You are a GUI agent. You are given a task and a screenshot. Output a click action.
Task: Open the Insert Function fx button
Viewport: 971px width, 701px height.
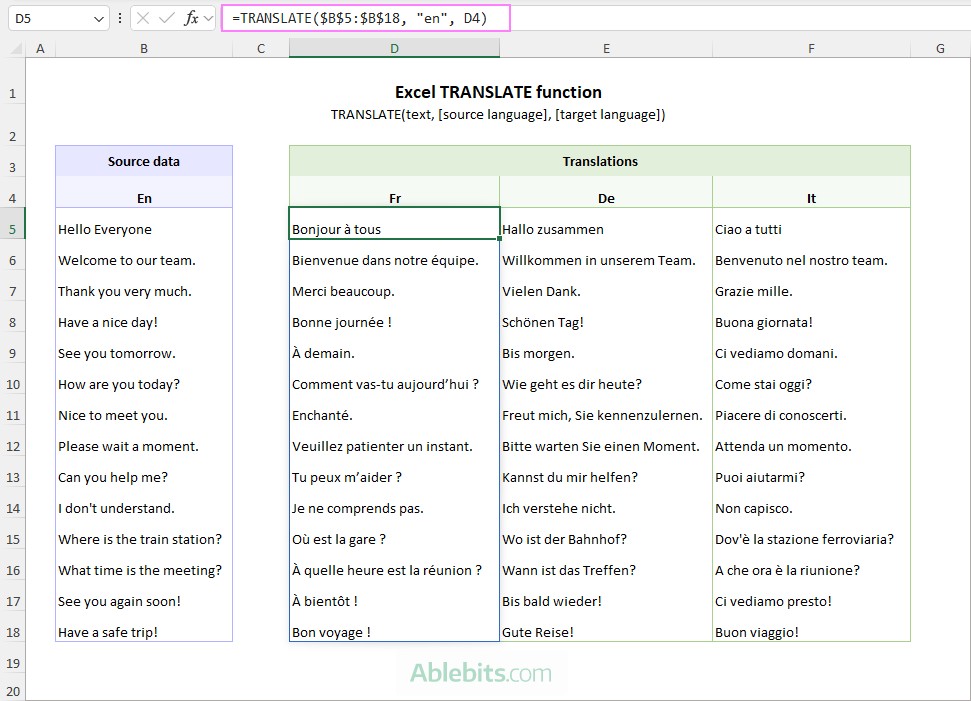coord(191,19)
